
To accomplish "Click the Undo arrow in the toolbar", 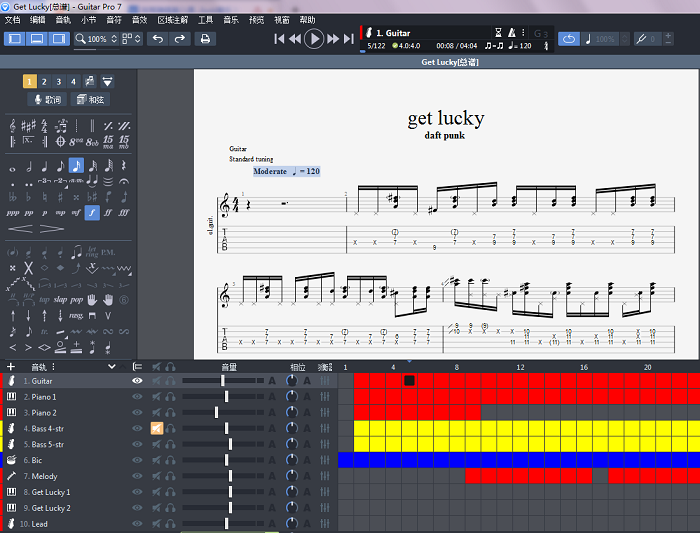I will click(158, 39).
